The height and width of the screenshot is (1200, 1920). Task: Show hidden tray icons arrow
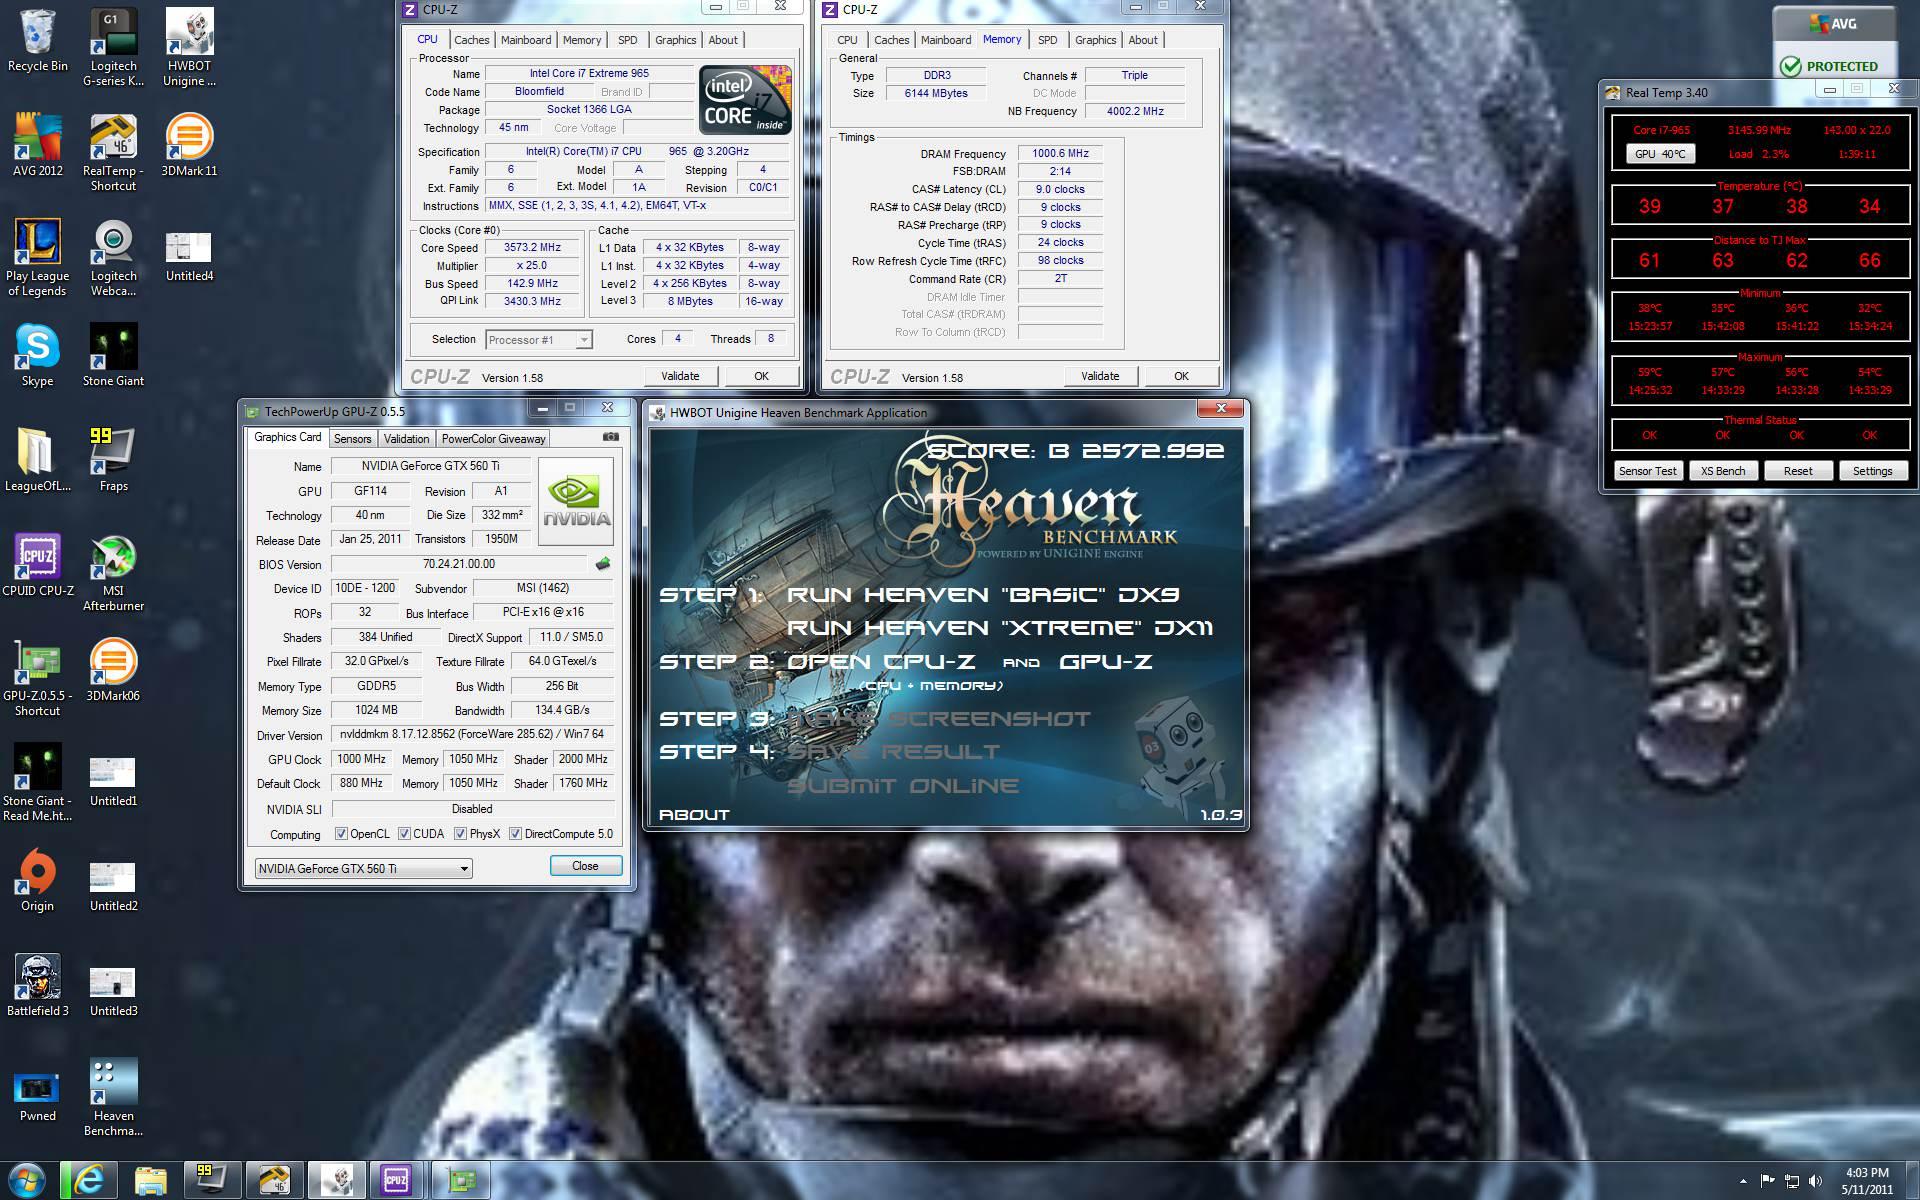[1743, 1181]
